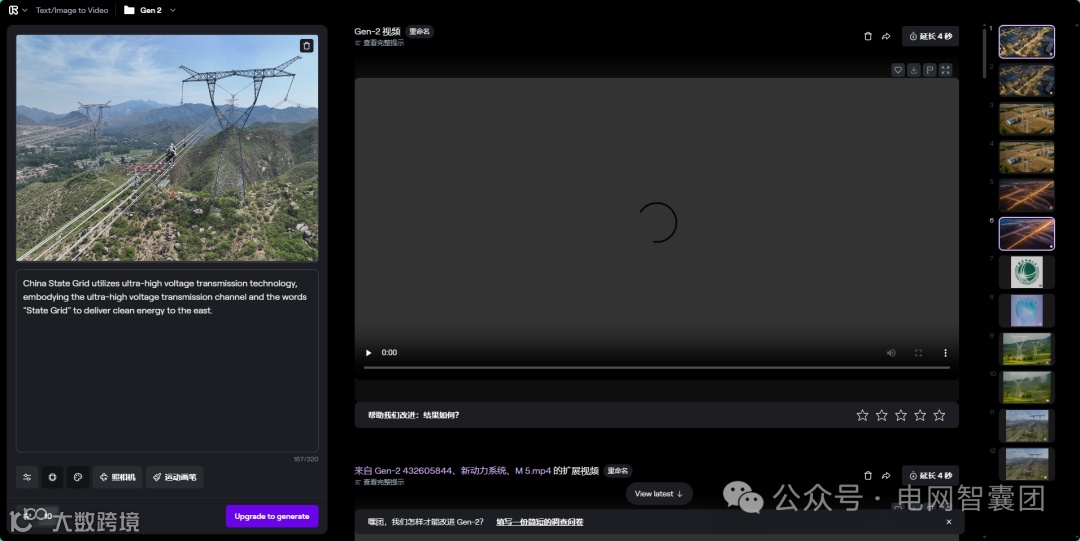Open the 照相机 camera motion button
This screenshot has height=541, width=1080.
tap(117, 477)
